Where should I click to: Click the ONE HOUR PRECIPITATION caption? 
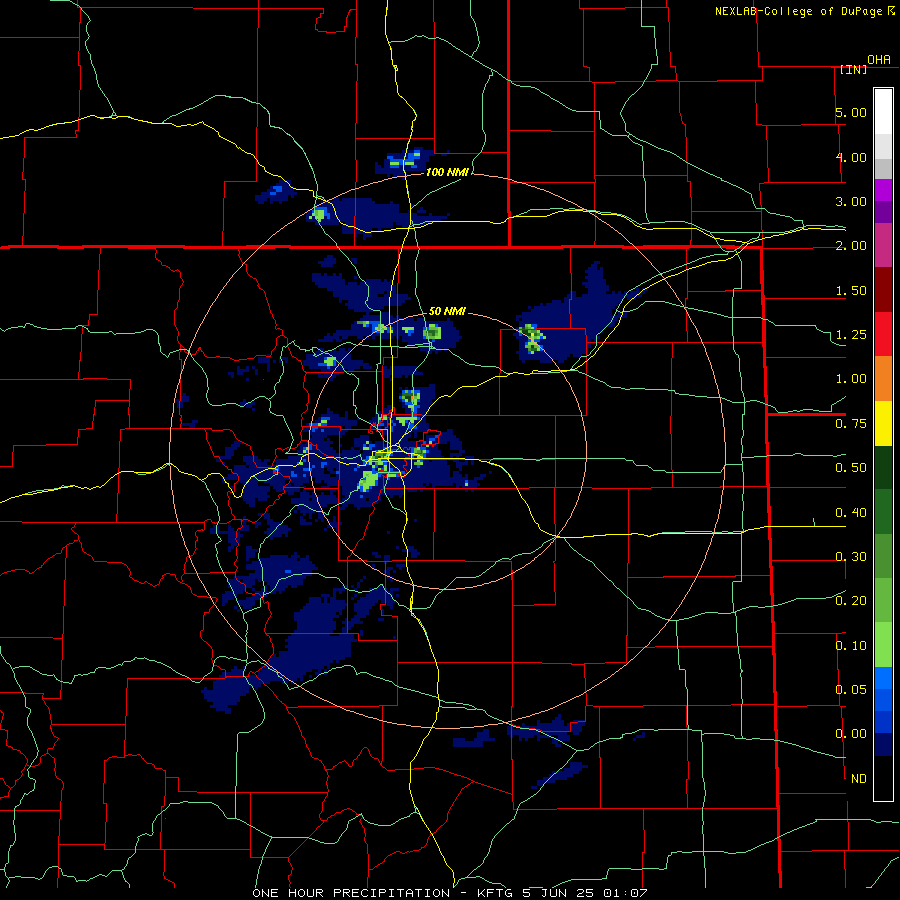pos(351,893)
